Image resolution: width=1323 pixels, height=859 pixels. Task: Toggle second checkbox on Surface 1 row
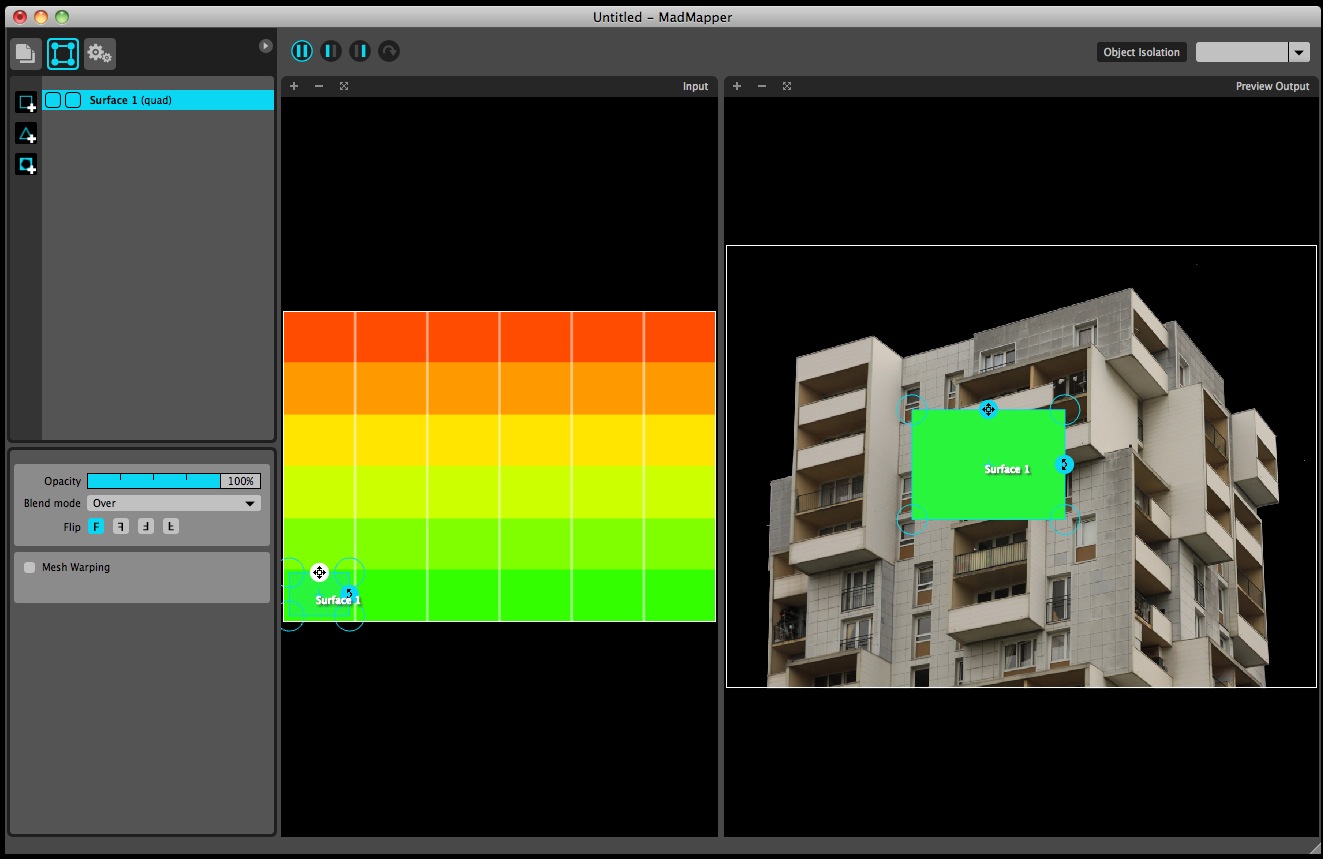(73, 100)
